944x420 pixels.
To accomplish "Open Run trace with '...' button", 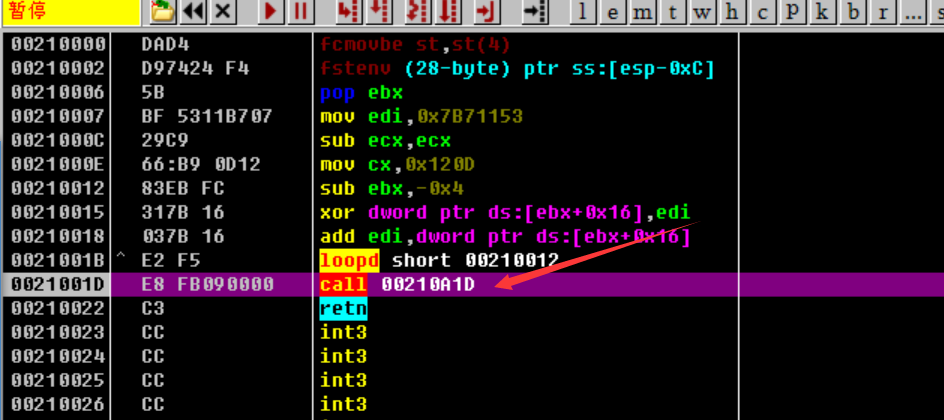I will pos(913,12).
